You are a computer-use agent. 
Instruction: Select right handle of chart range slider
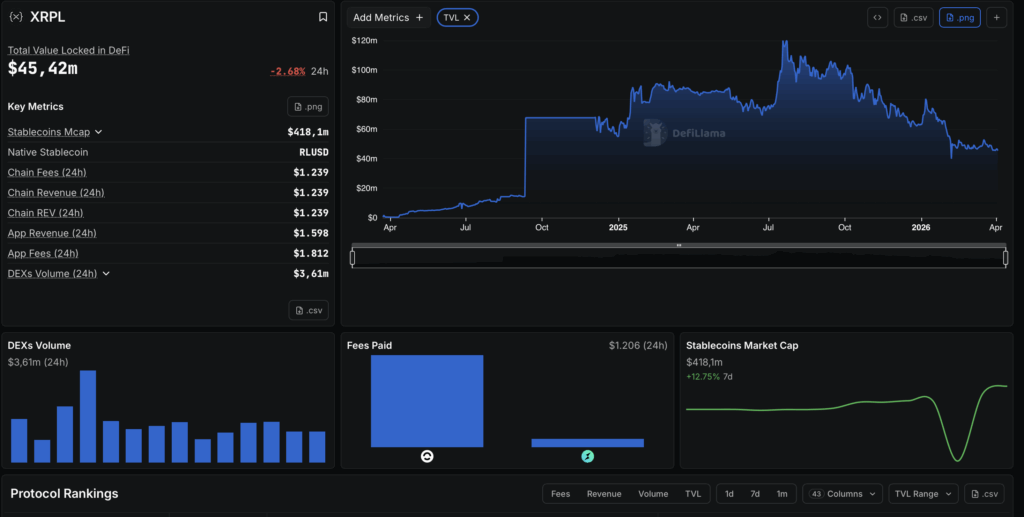click(1006, 258)
